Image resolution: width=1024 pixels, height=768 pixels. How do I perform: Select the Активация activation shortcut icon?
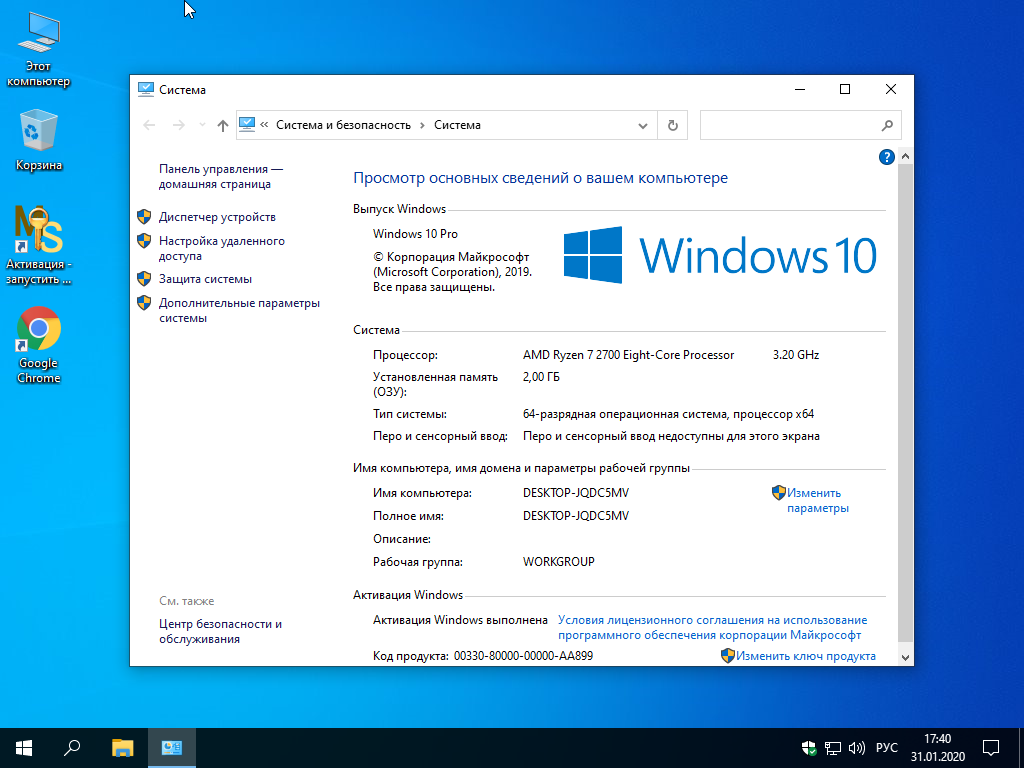click(39, 246)
